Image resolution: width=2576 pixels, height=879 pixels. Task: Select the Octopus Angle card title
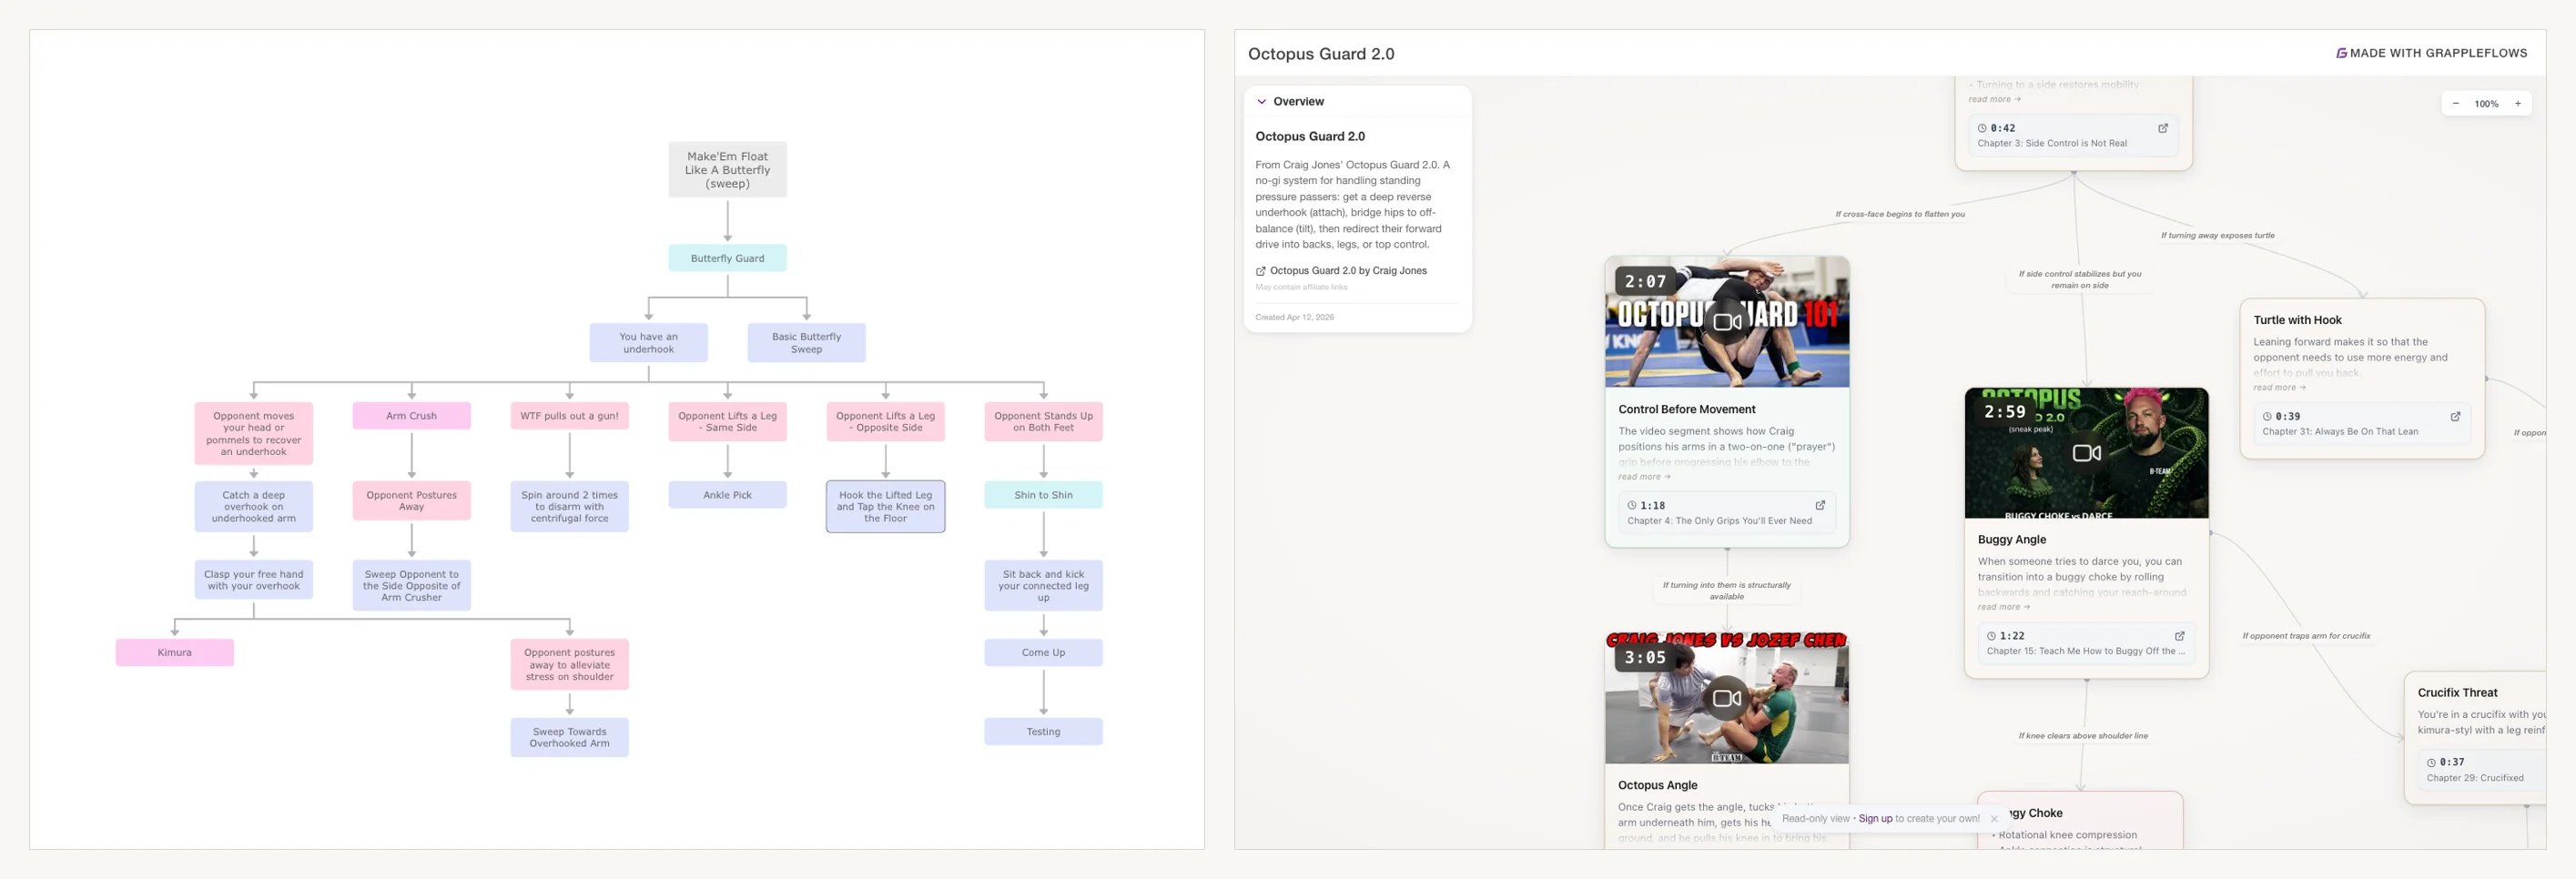coord(1657,786)
